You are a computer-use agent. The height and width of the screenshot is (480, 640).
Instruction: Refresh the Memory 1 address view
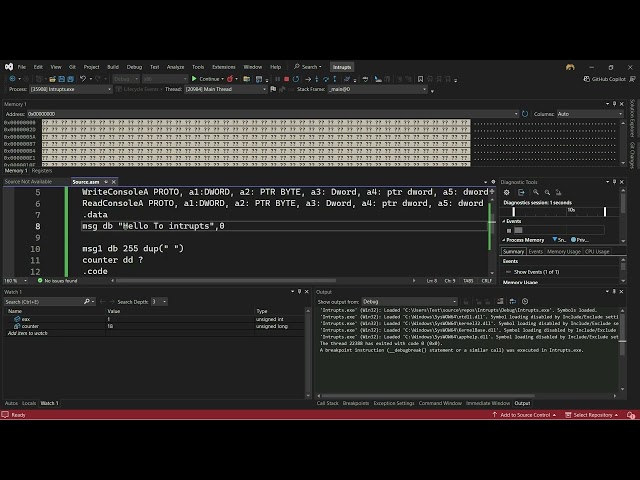tap(525, 114)
